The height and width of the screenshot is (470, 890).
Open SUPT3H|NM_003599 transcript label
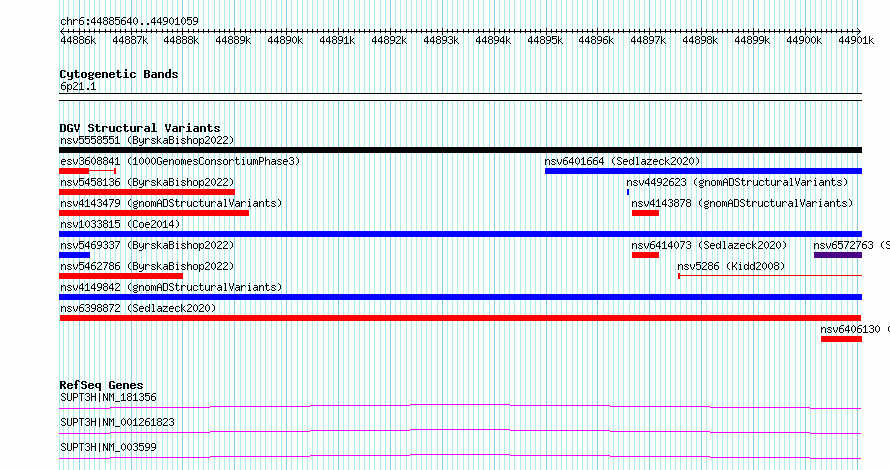pos(108,447)
